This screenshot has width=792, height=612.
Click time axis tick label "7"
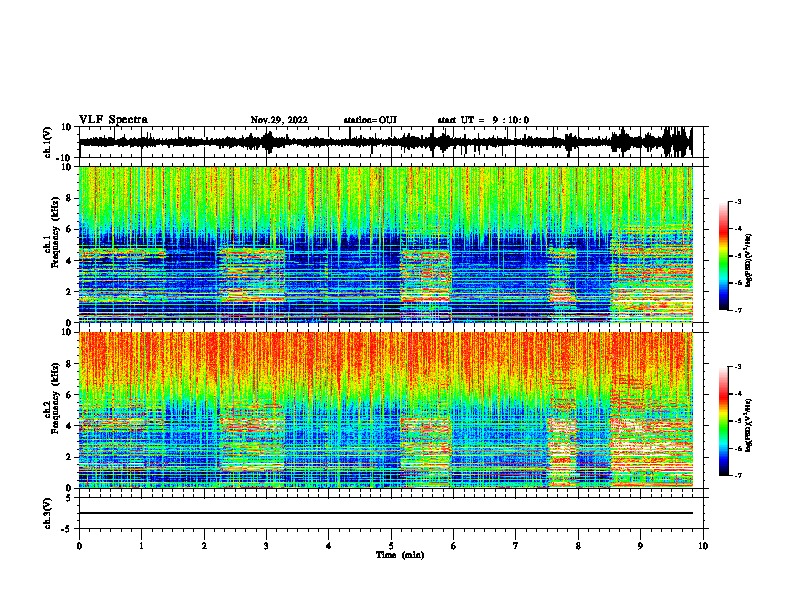coord(516,546)
